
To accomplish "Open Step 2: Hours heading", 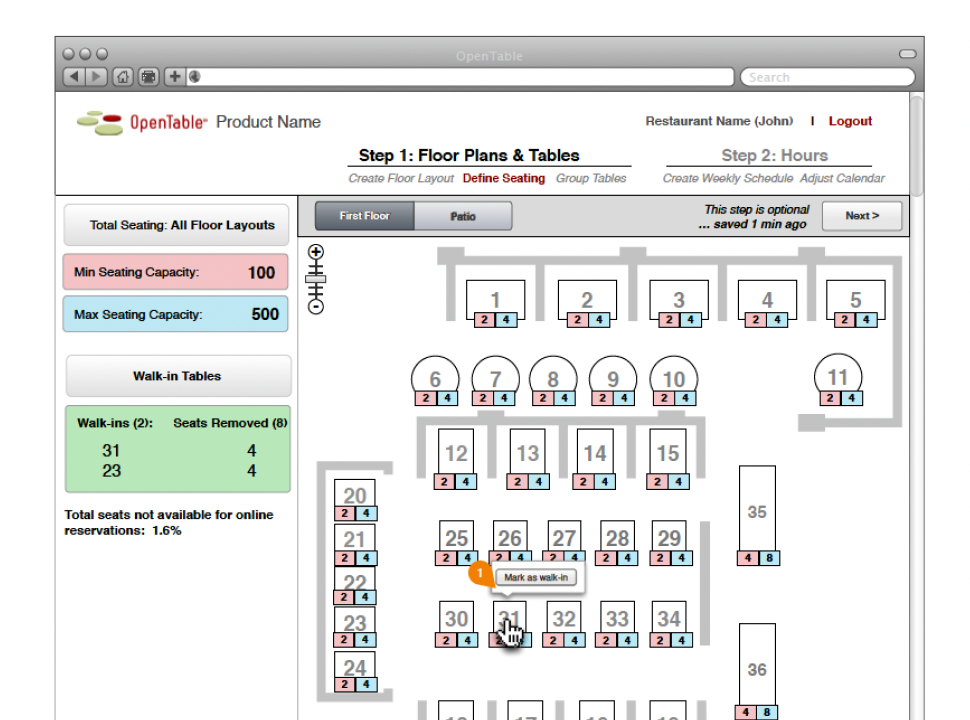I will [x=774, y=155].
